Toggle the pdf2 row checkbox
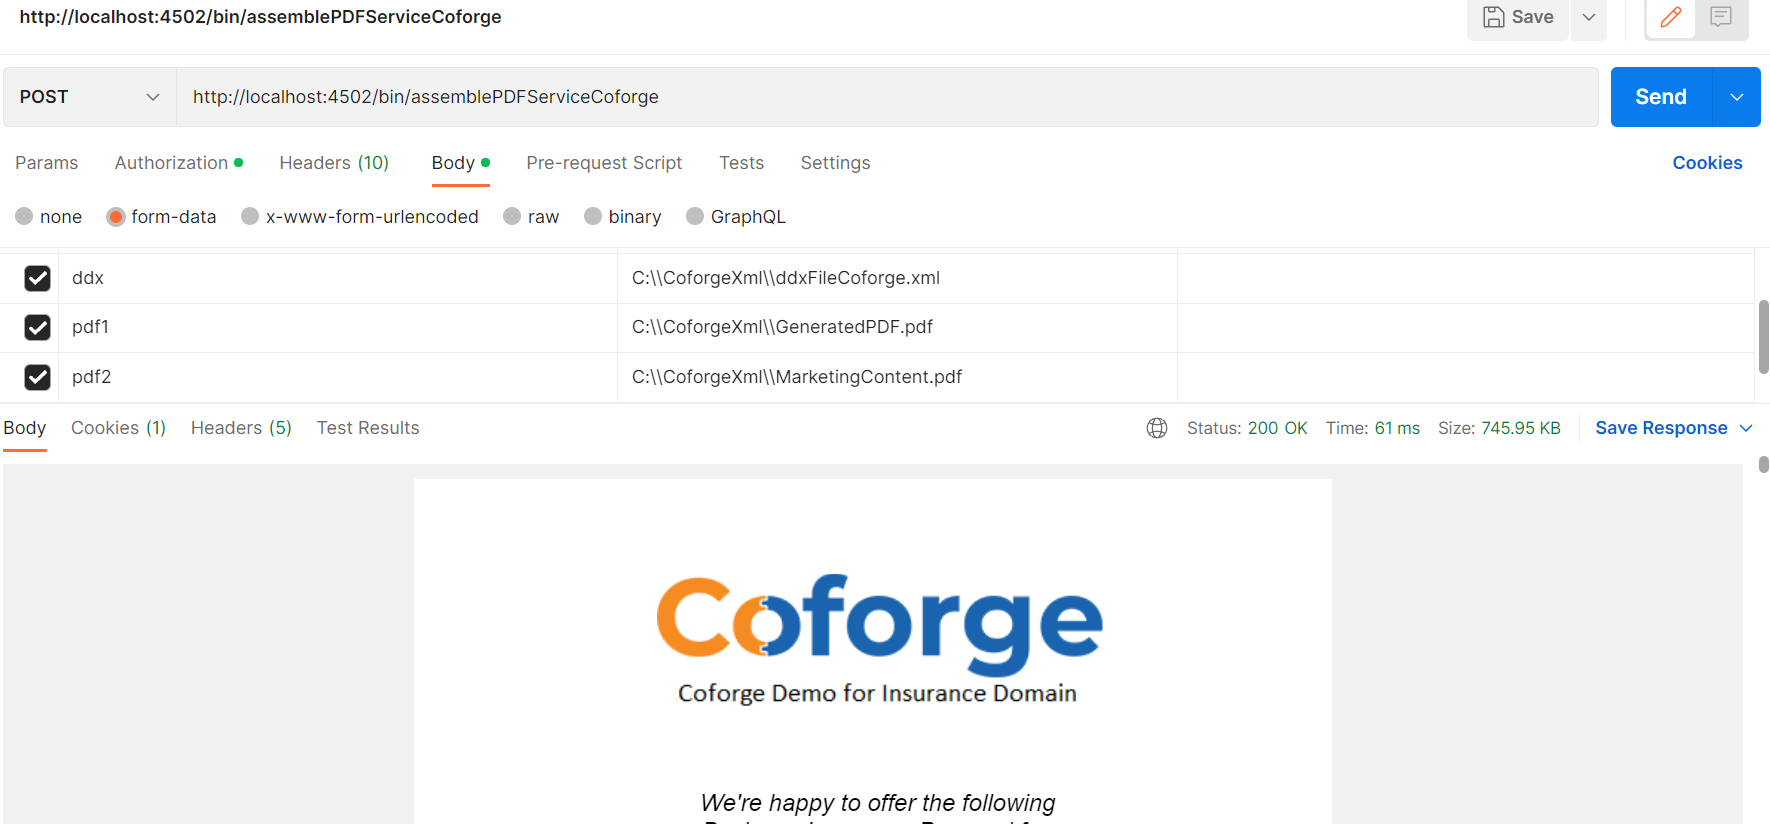This screenshot has width=1770, height=824. pos(37,377)
